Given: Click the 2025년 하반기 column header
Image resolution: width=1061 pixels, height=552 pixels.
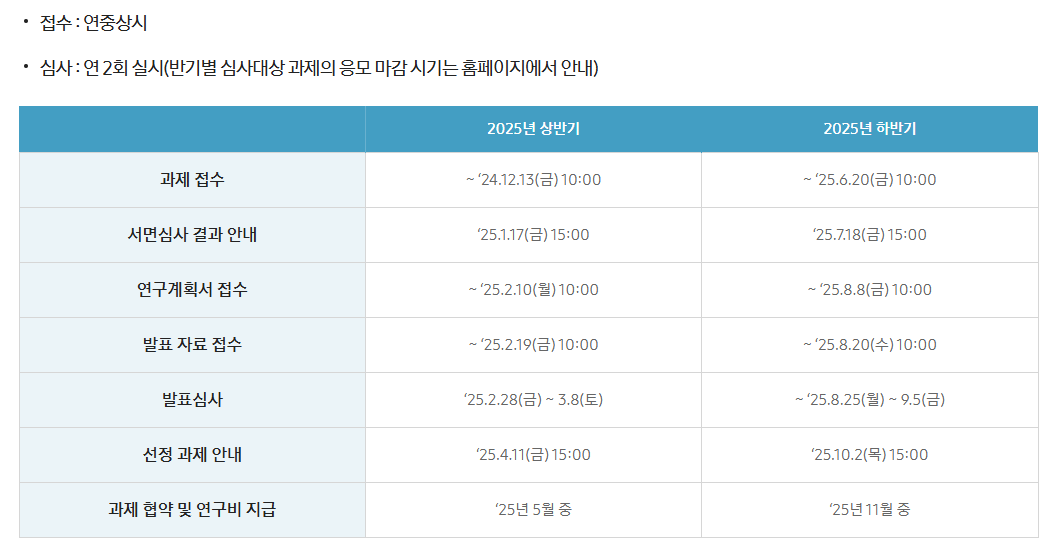Looking at the screenshot, I should [x=870, y=129].
